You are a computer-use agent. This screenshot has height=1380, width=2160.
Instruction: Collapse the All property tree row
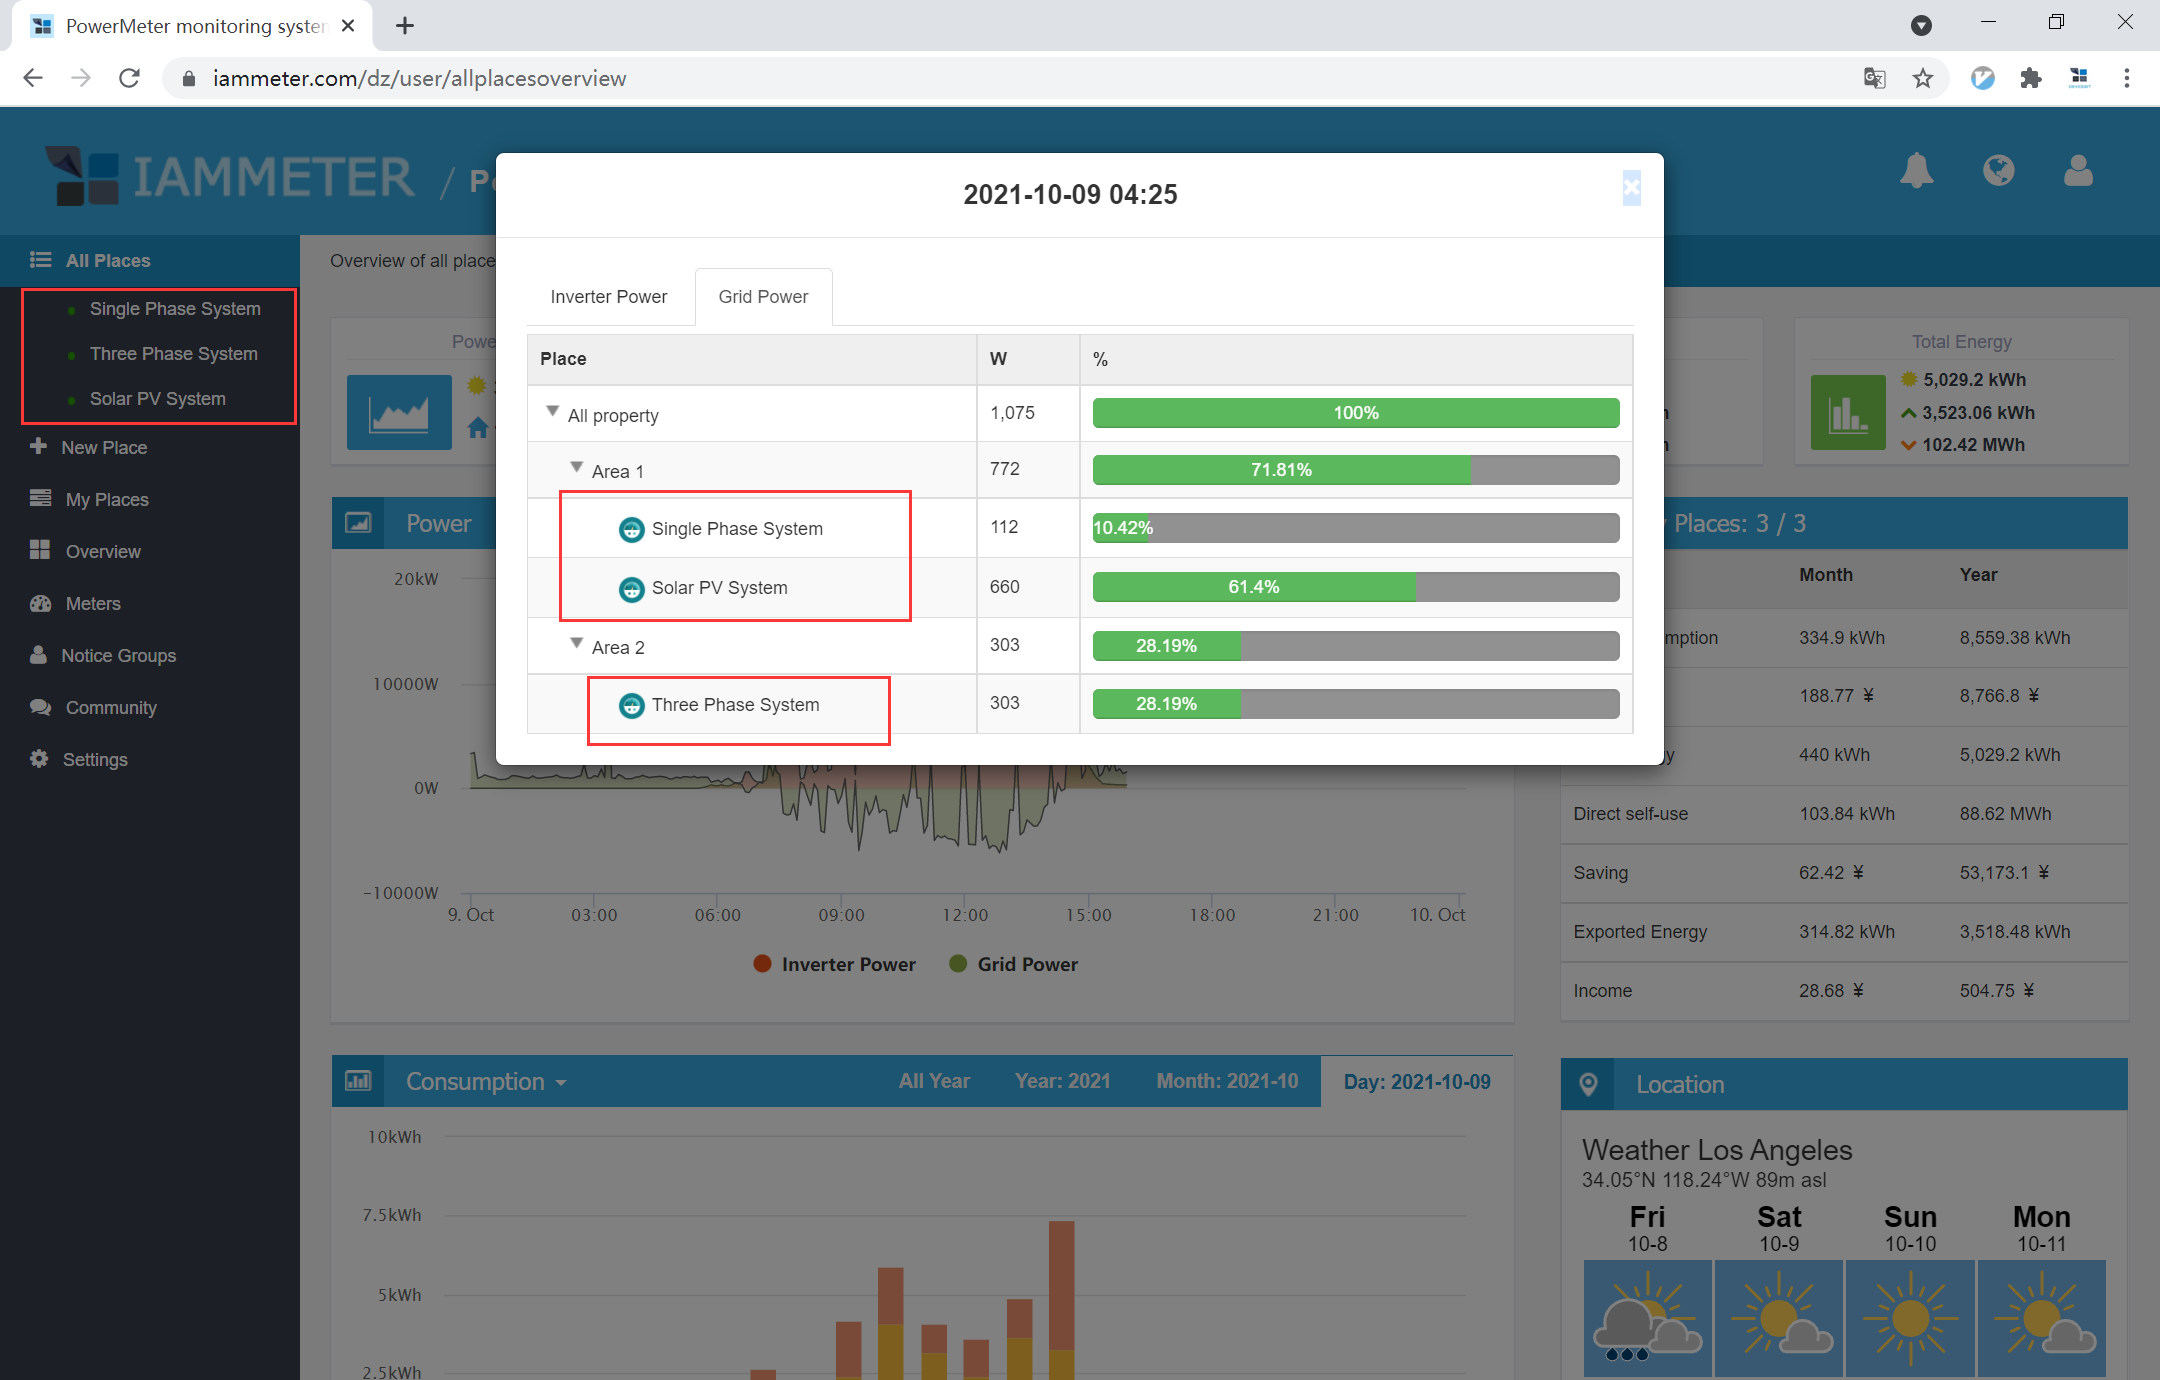(553, 411)
